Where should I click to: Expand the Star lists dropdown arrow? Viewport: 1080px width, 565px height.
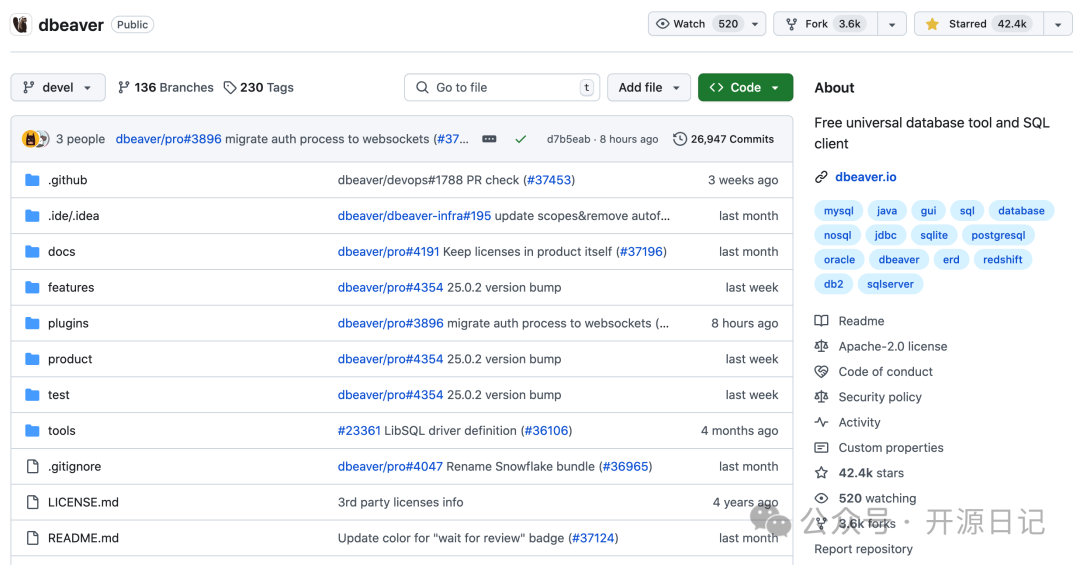point(1058,24)
